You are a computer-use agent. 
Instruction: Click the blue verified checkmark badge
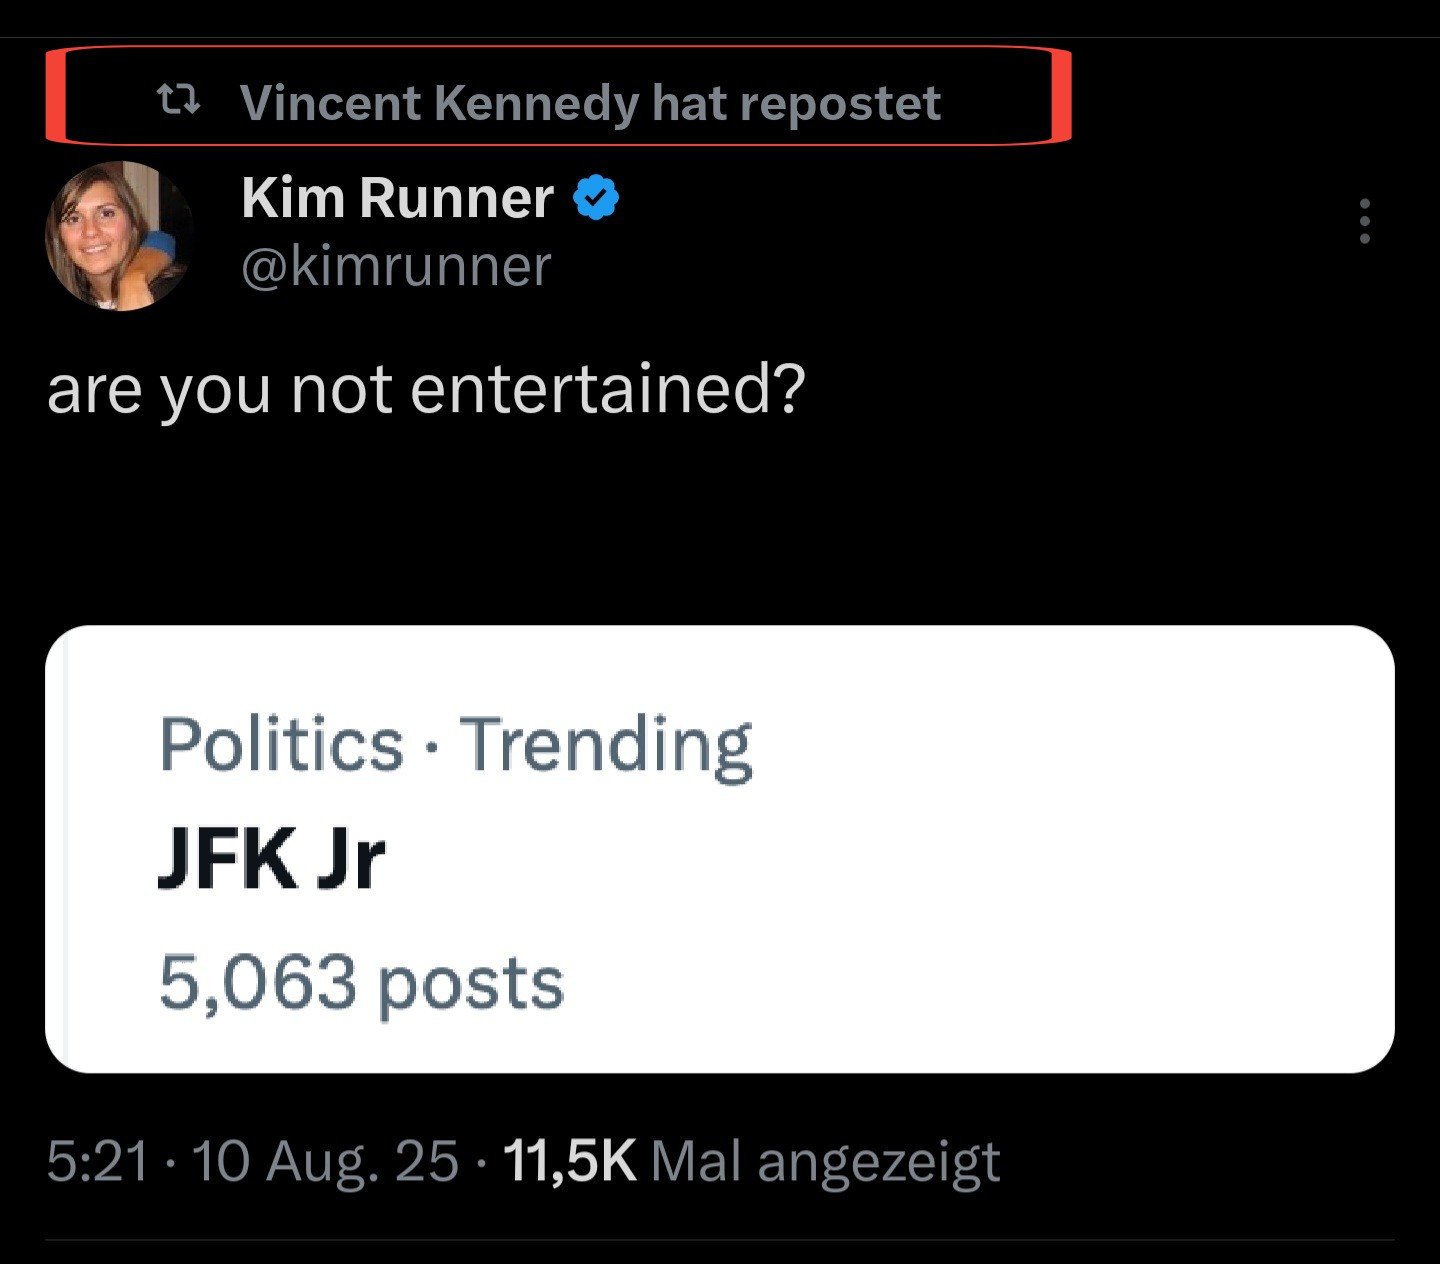tap(596, 197)
